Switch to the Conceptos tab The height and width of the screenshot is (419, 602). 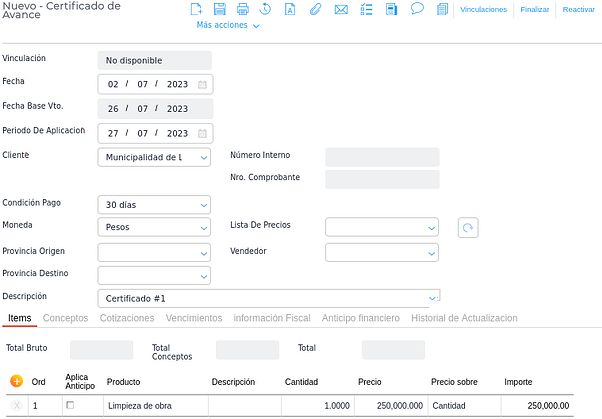(65, 318)
